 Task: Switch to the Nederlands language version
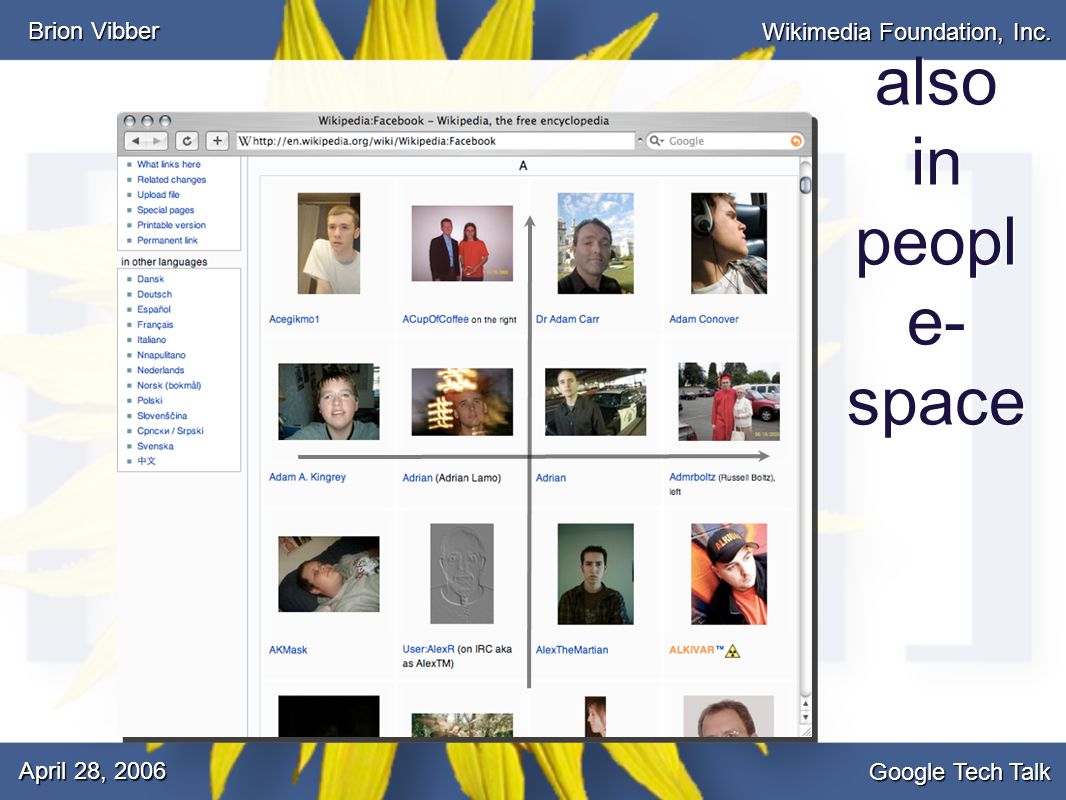(x=160, y=370)
